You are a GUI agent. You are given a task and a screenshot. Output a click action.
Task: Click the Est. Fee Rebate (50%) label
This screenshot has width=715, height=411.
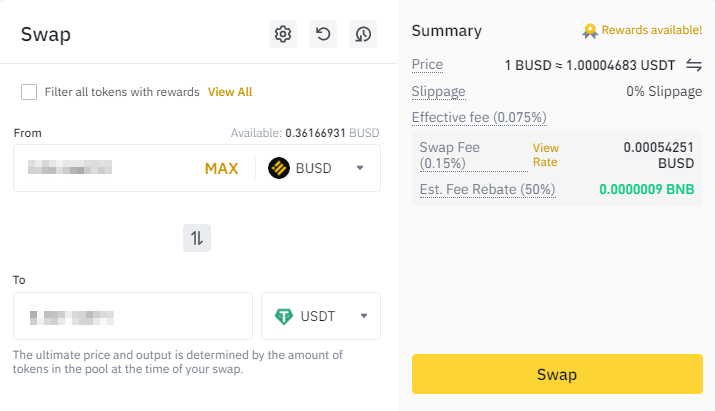[487, 189]
